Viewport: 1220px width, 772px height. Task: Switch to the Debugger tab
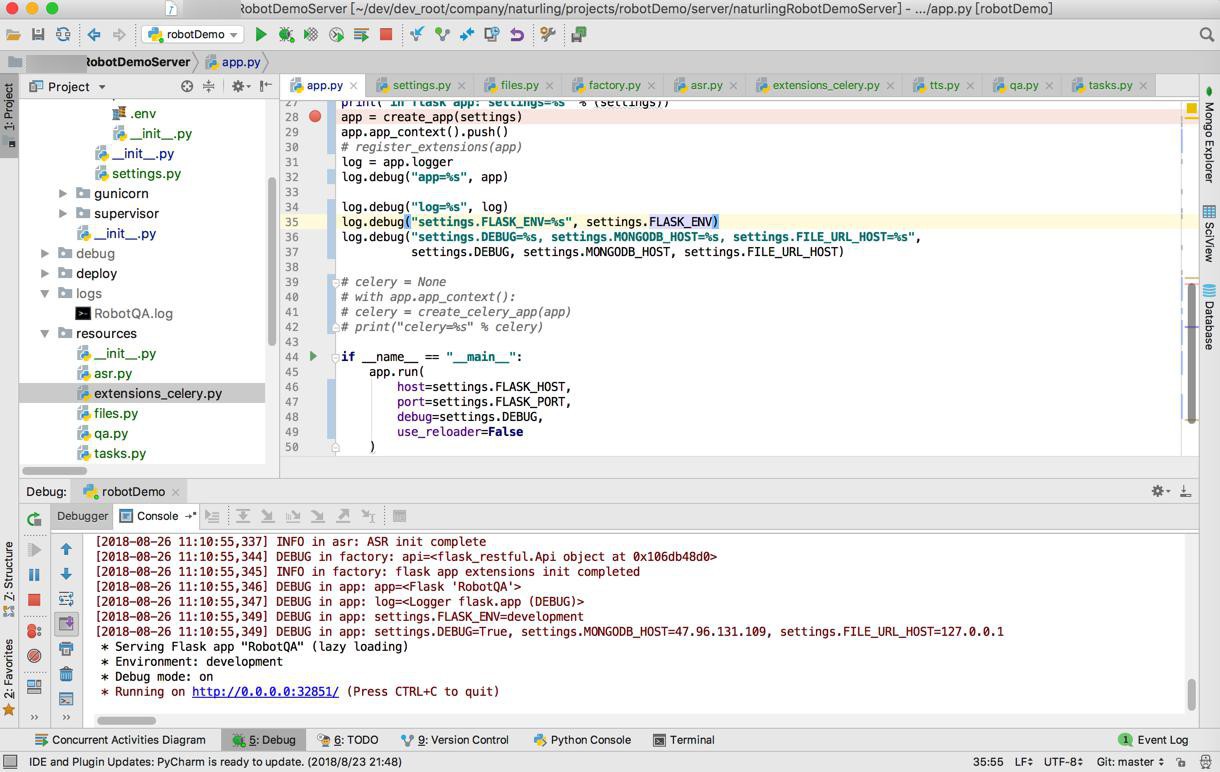(x=82, y=516)
